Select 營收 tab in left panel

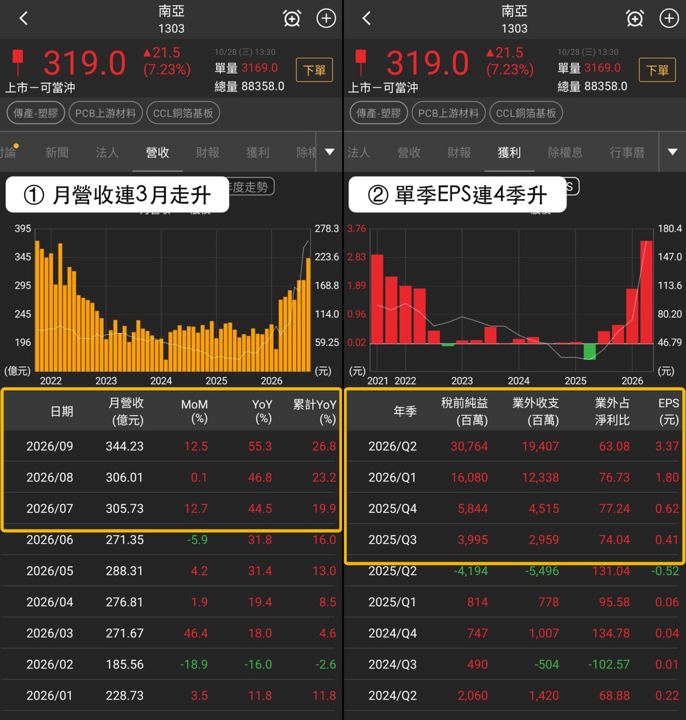pyautogui.click(x=157, y=152)
